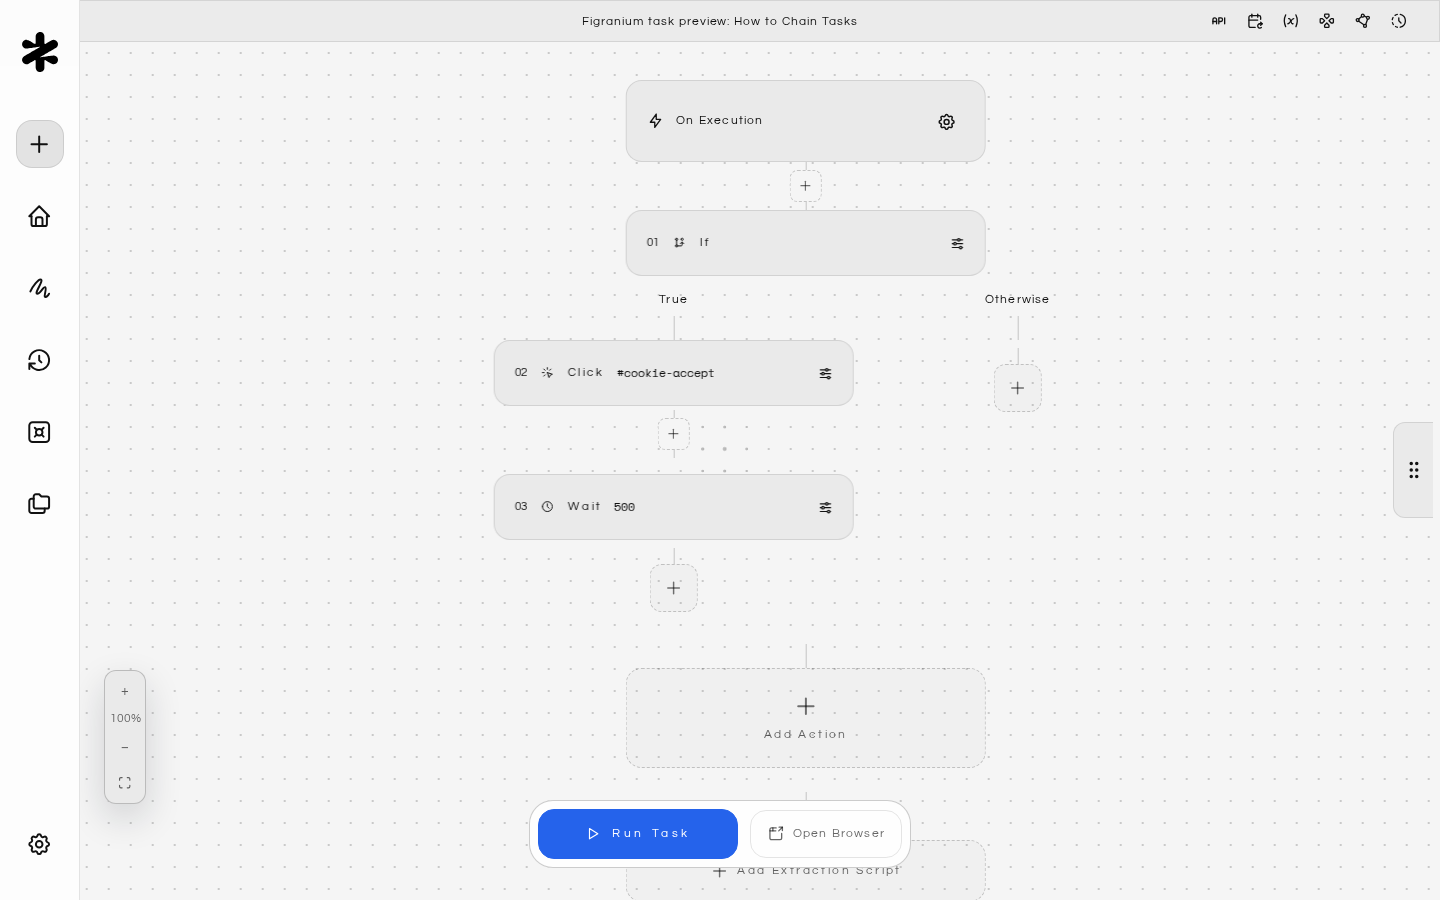Open run history in left sidebar

tap(39, 360)
